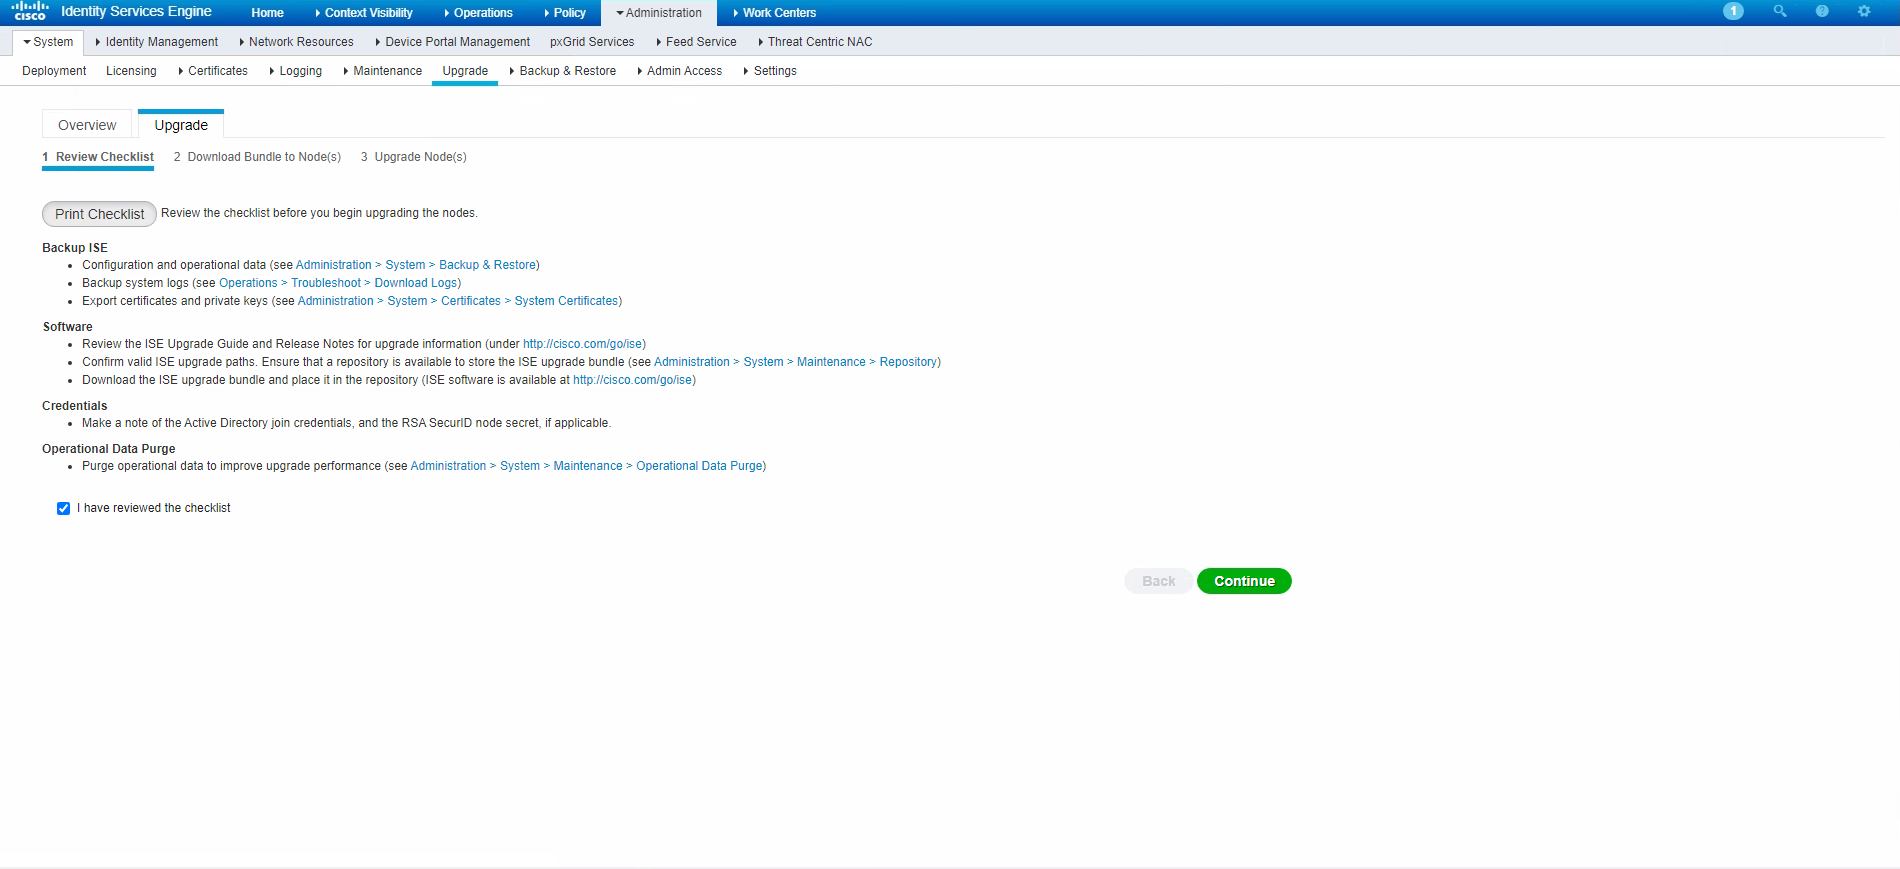Click the Backup ISE heading

click(75, 248)
